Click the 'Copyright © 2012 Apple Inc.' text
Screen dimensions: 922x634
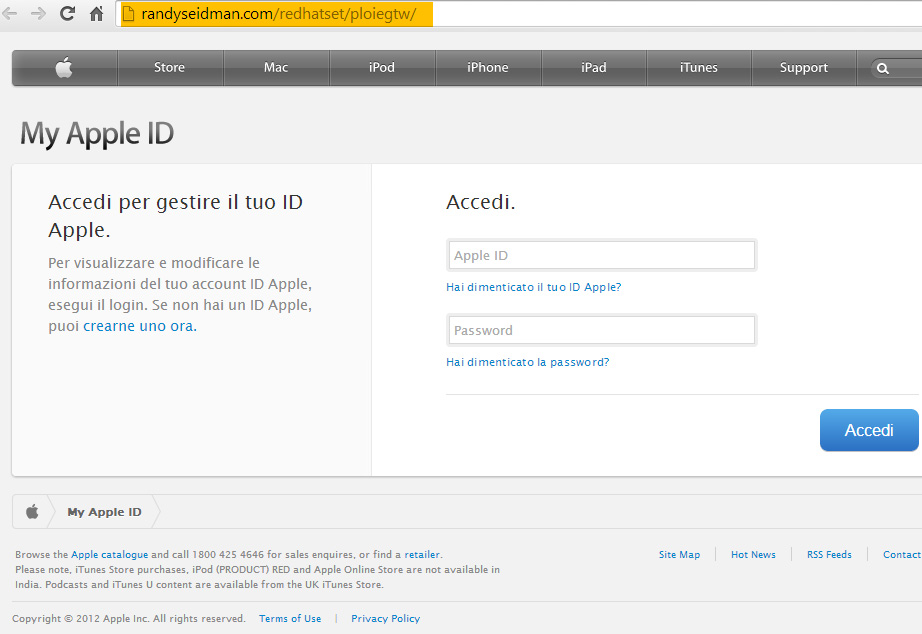coord(80,619)
